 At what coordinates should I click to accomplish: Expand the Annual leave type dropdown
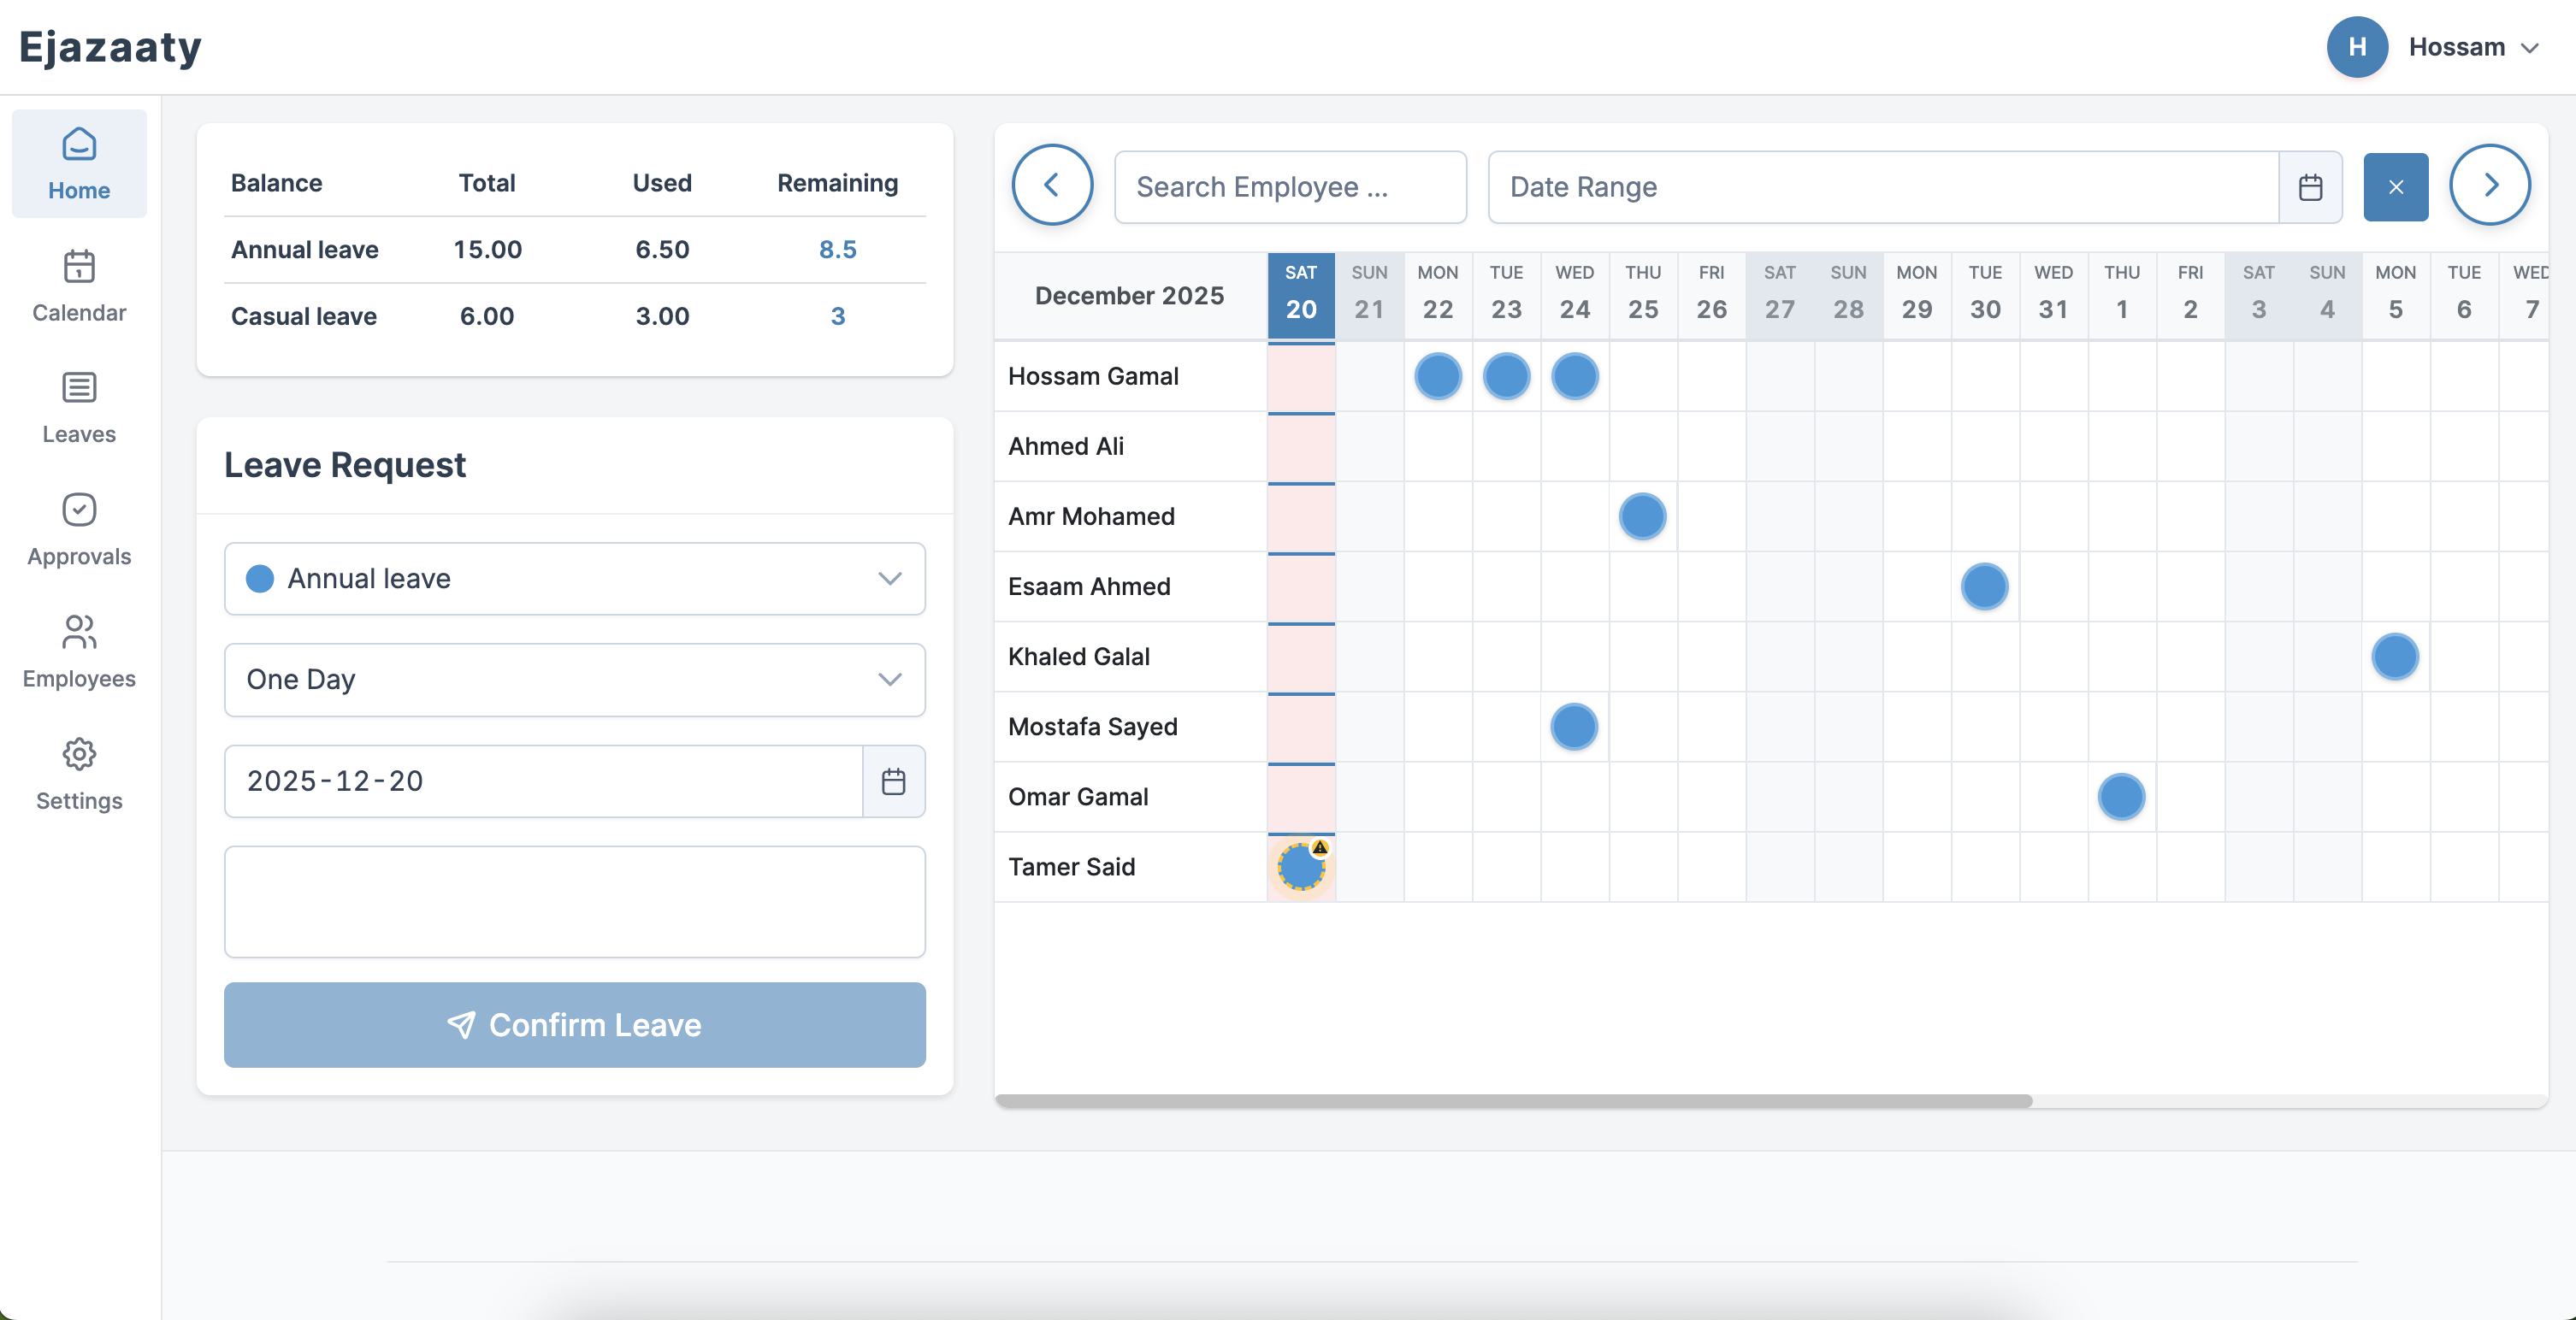pos(887,578)
